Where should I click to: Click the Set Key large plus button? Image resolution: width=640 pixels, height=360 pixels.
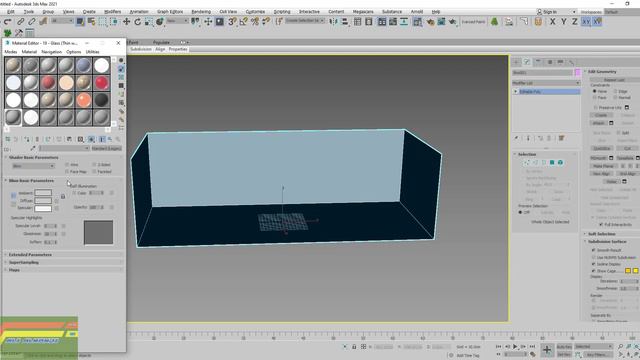(547, 349)
